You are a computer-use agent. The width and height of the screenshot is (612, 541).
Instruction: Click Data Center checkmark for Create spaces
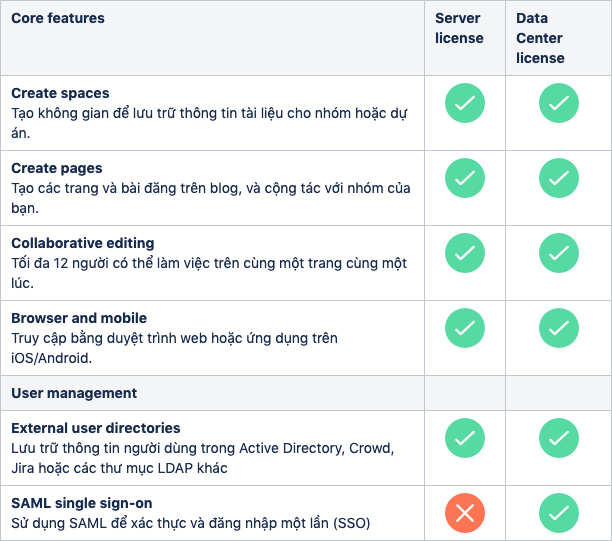pyautogui.click(x=559, y=103)
